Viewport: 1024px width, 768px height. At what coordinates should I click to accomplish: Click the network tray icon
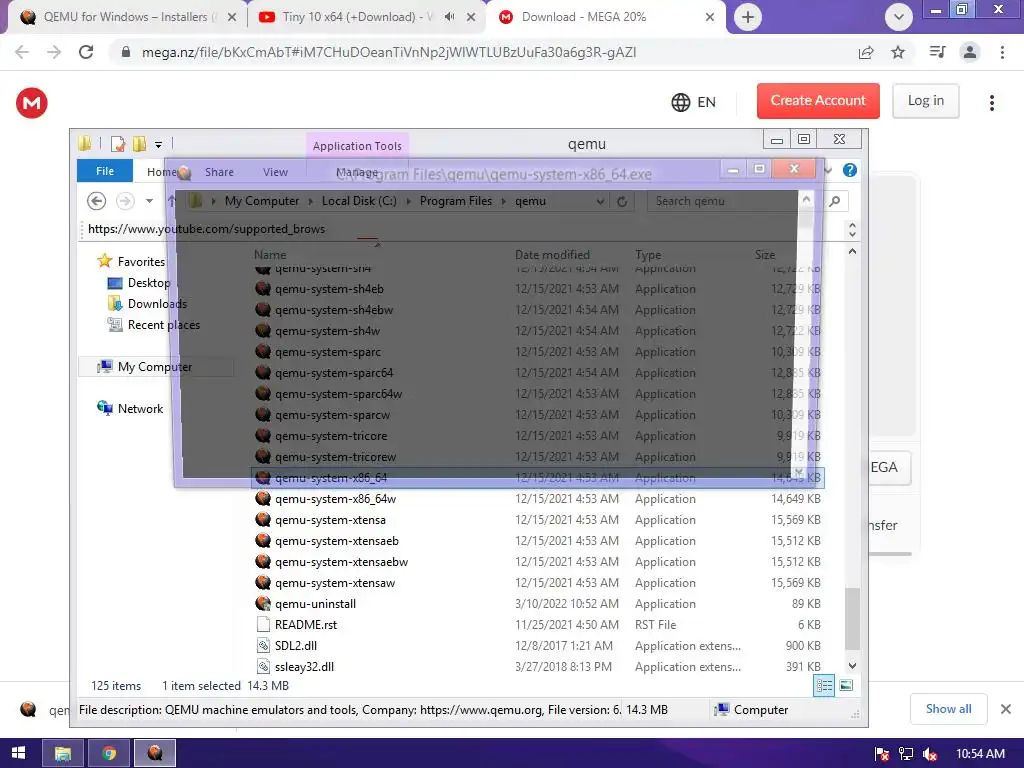click(906, 754)
